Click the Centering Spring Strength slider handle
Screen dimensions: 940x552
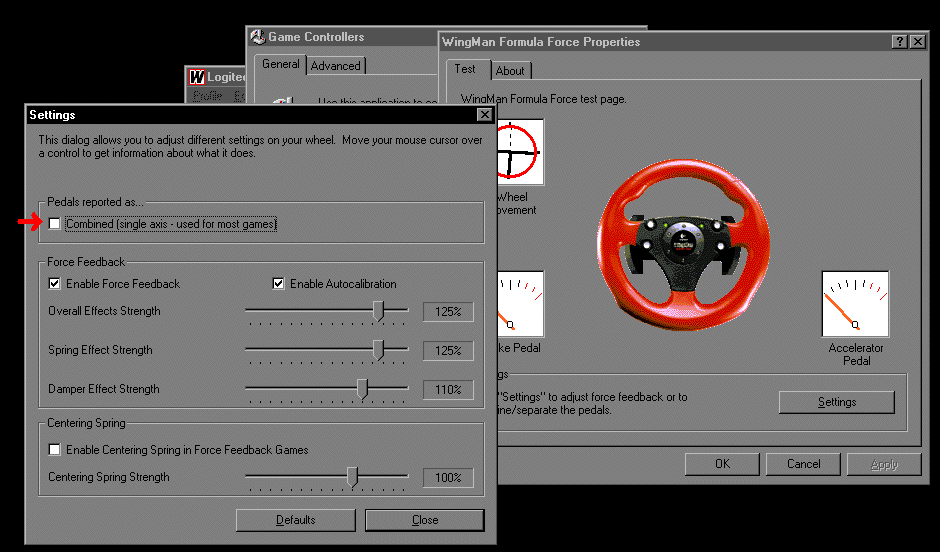pos(352,477)
